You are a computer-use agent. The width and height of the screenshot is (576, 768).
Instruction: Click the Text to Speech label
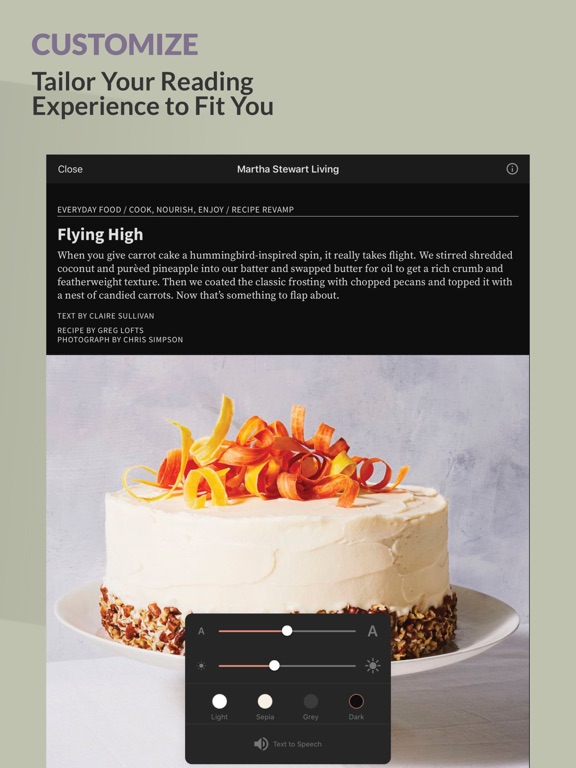coord(297,744)
